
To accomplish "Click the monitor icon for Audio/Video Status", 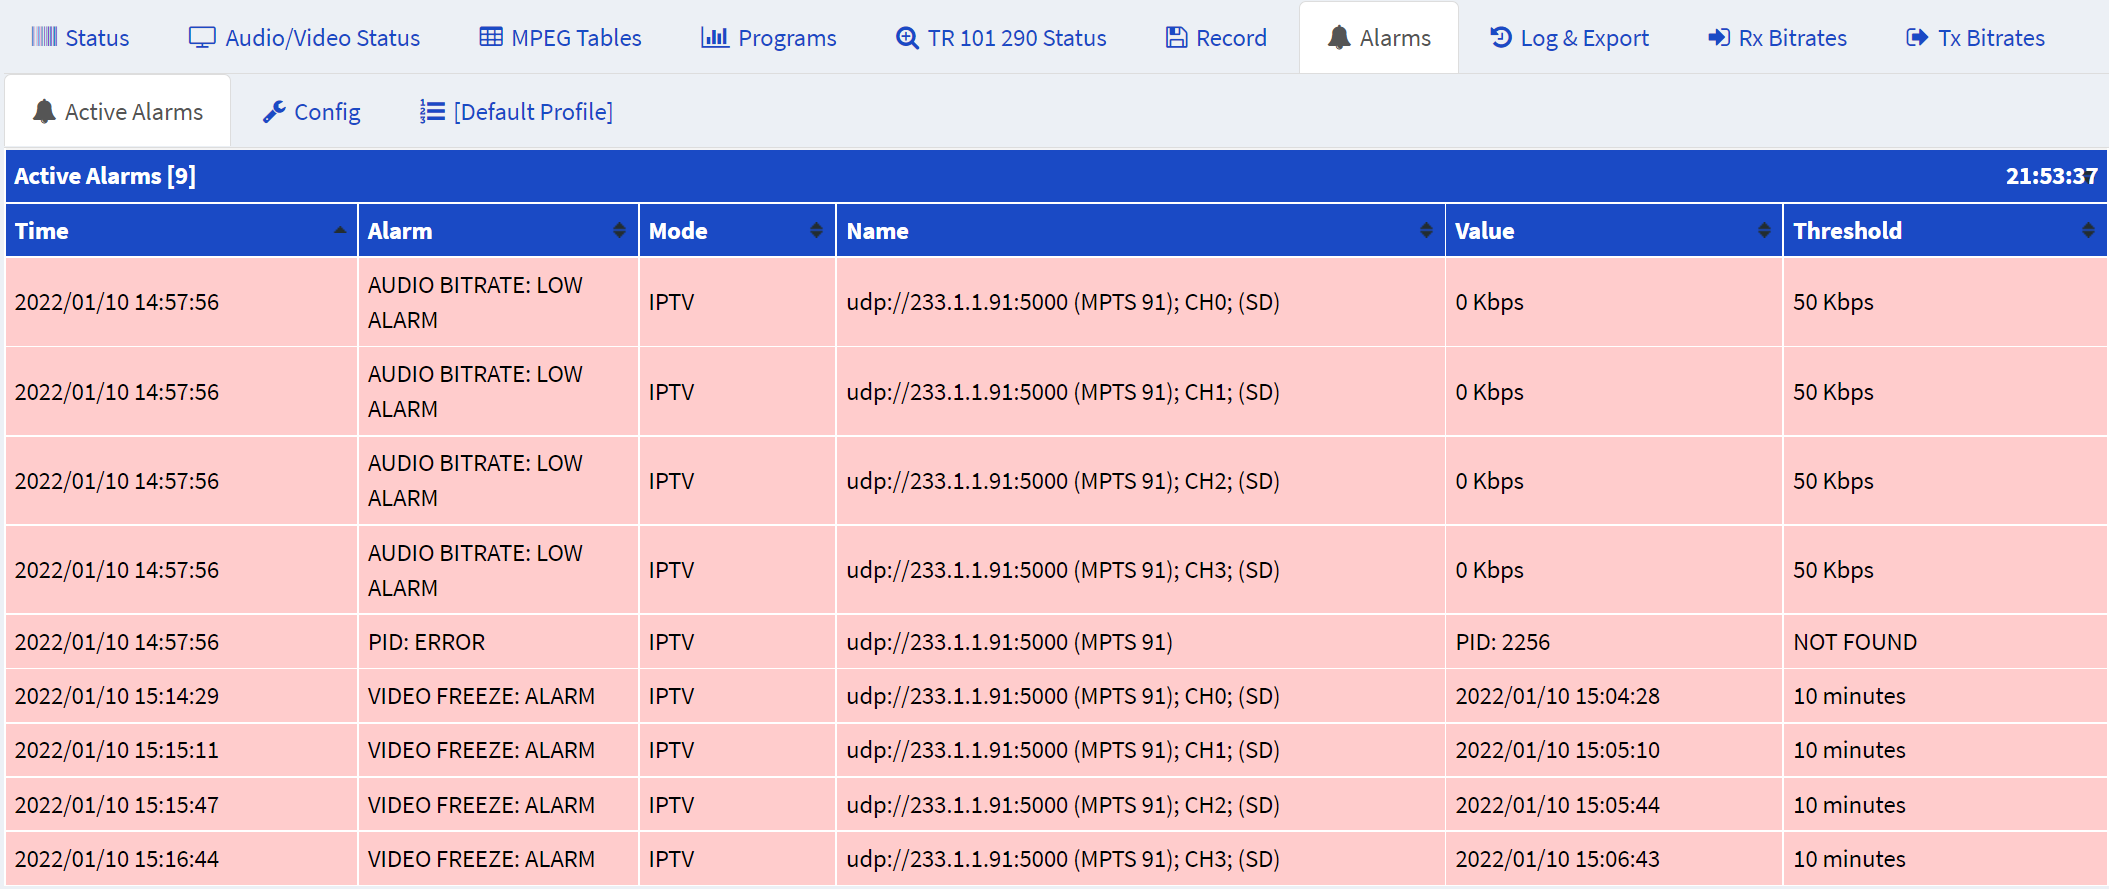I will [202, 37].
